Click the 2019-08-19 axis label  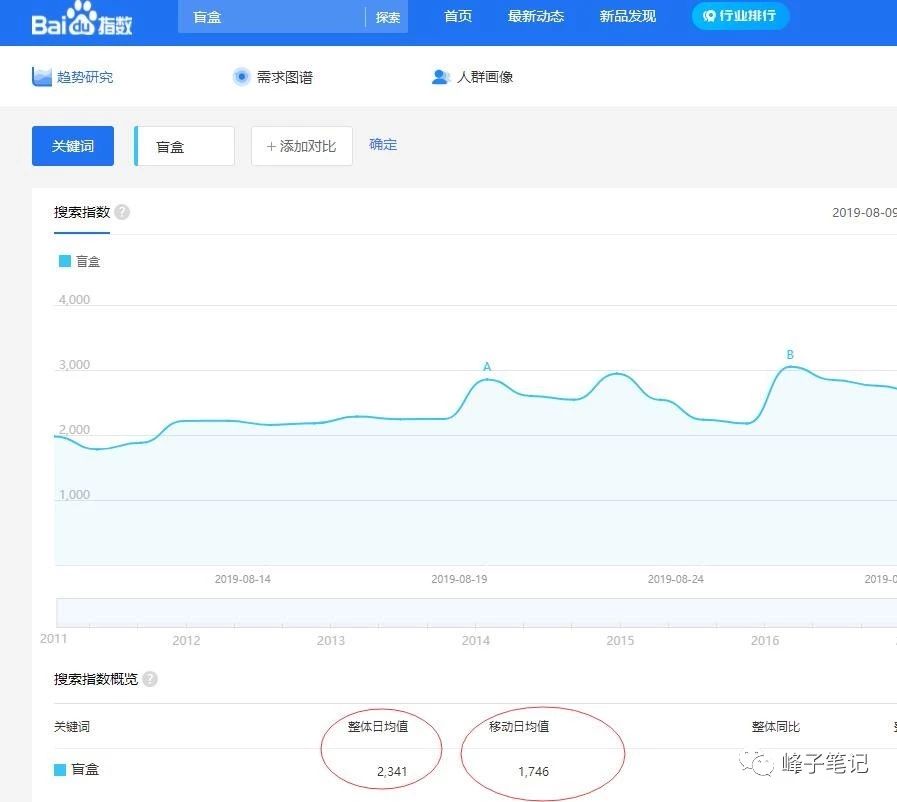point(459,579)
